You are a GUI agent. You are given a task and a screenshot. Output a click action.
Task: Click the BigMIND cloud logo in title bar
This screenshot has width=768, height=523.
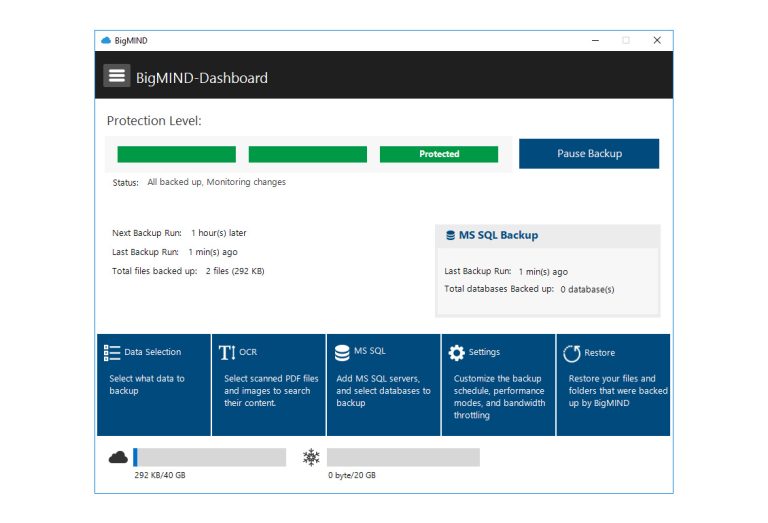(106, 41)
